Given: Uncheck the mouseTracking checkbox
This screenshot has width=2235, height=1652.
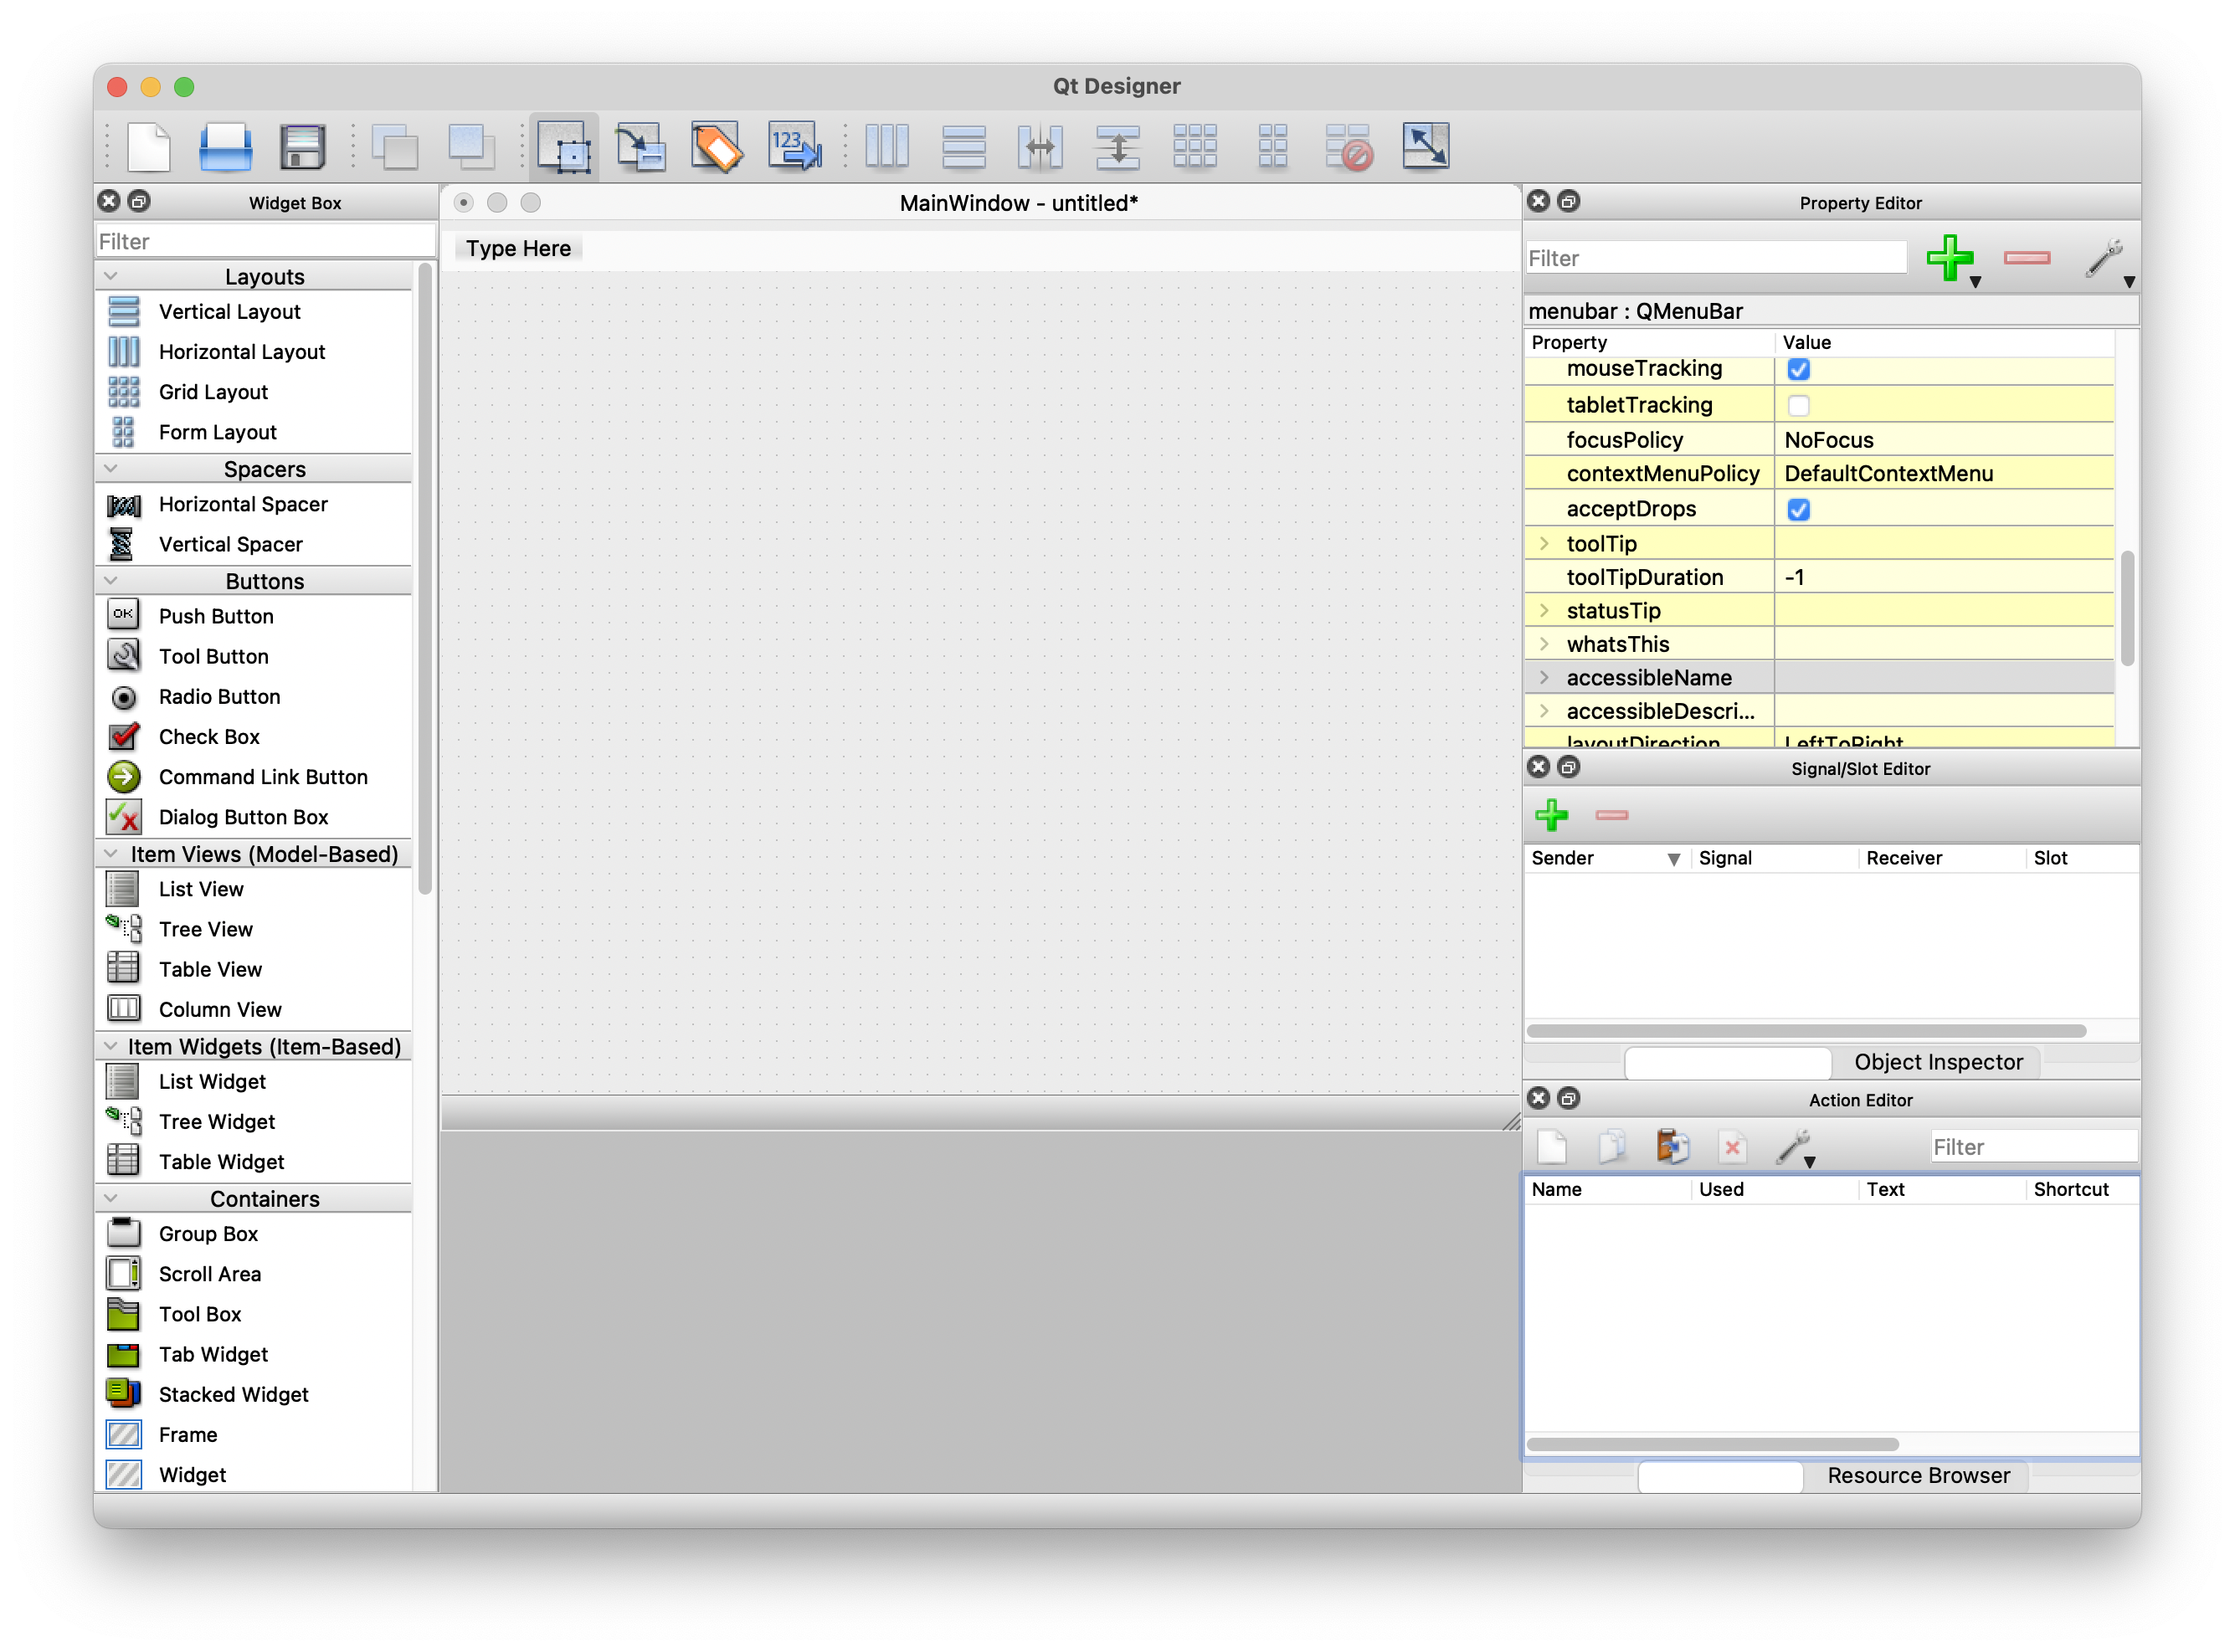Looking at the screenshot, I should [x=1798, y=369].
